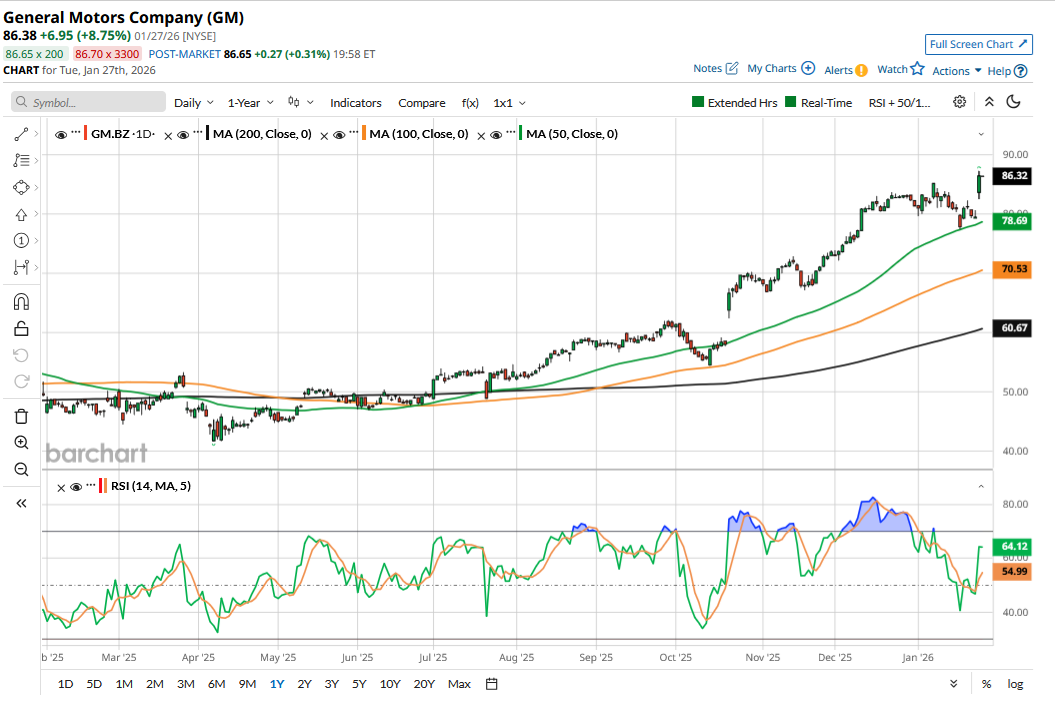Delete drawings with the trash icon

(21, 416)
